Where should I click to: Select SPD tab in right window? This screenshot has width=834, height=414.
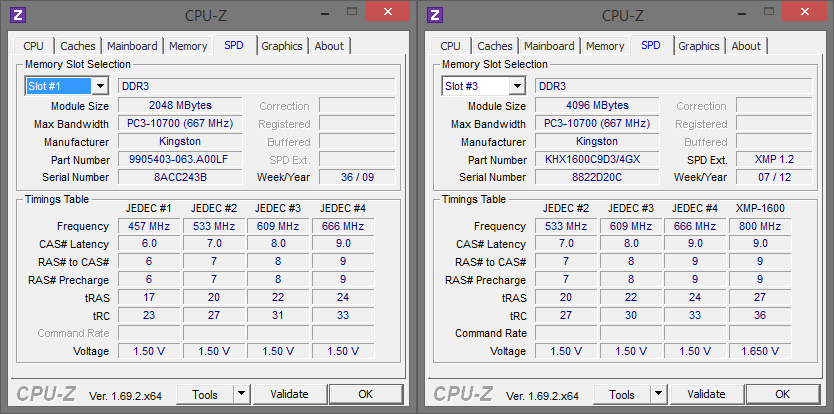click(x=651, y=45)
